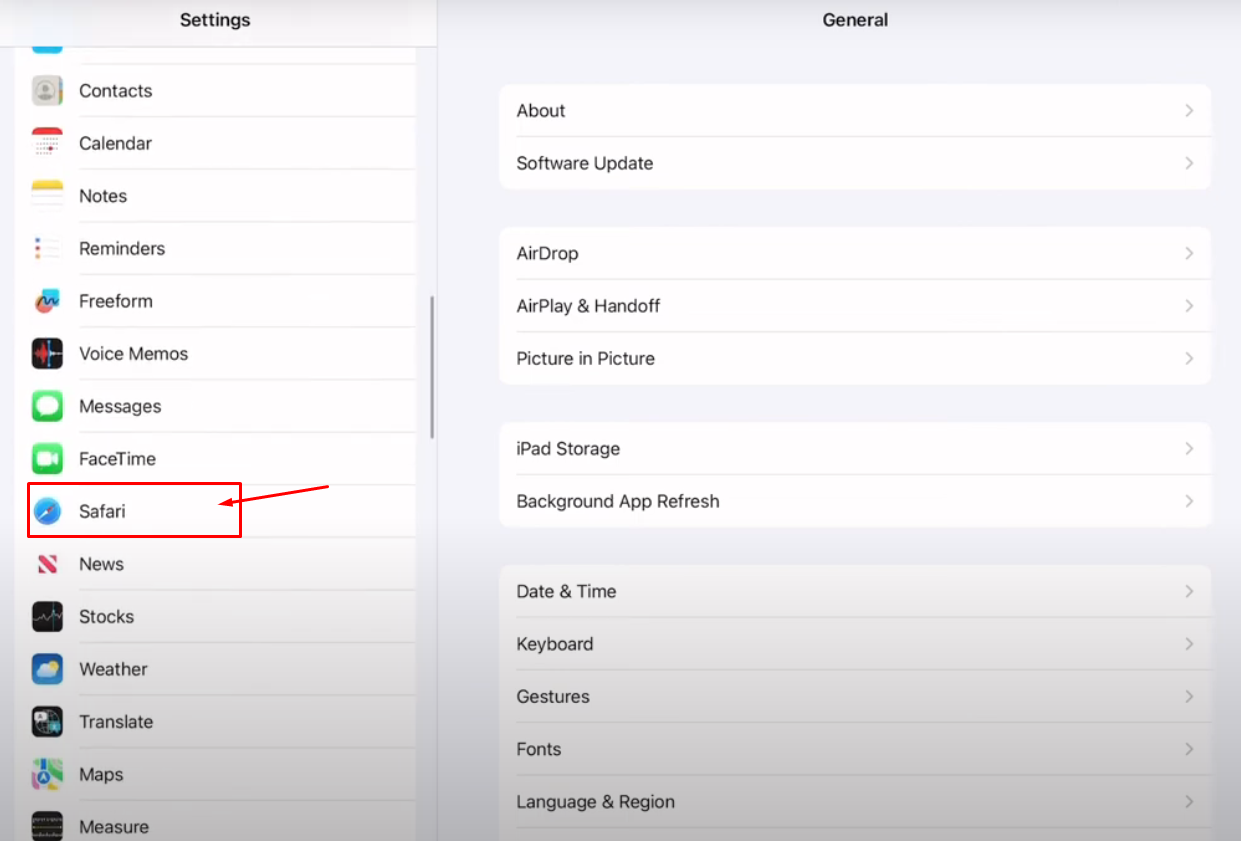
Task: Open the Contacts app icon
Action: point(47,91)
